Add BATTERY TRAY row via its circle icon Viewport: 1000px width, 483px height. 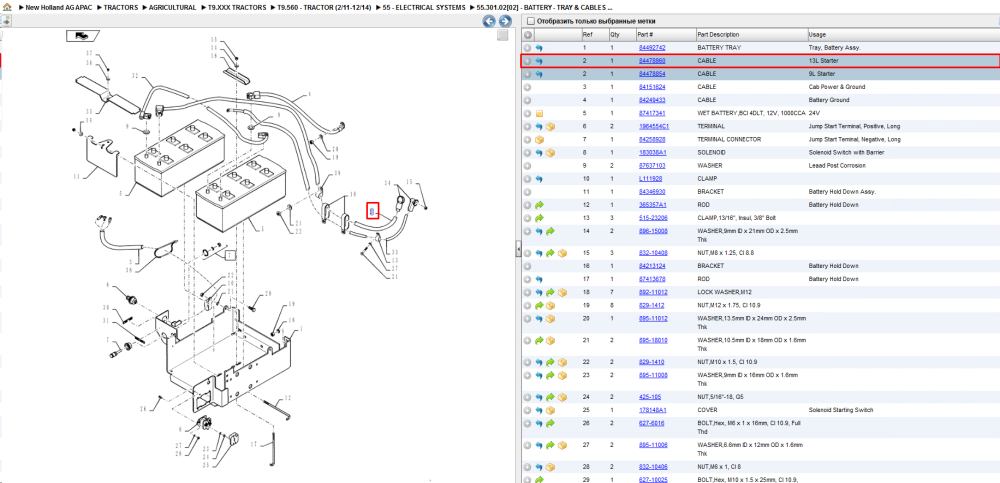click(527, 48)
